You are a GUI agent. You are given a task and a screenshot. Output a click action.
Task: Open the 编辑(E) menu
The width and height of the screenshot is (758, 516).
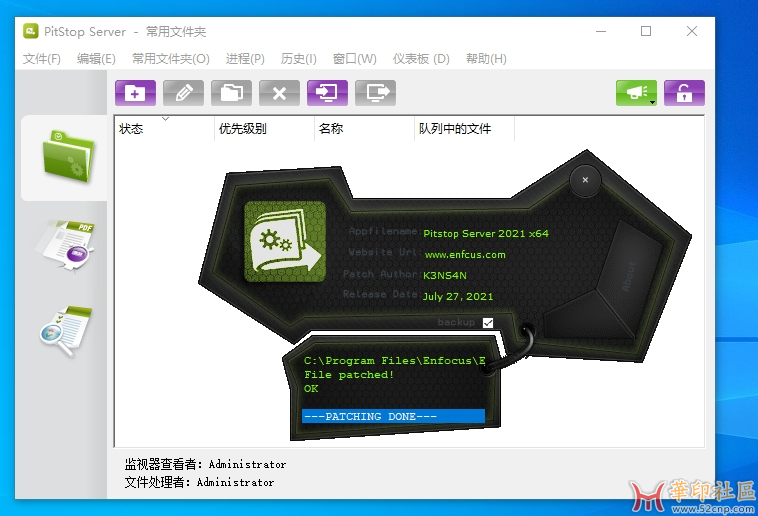click(96, 59)
